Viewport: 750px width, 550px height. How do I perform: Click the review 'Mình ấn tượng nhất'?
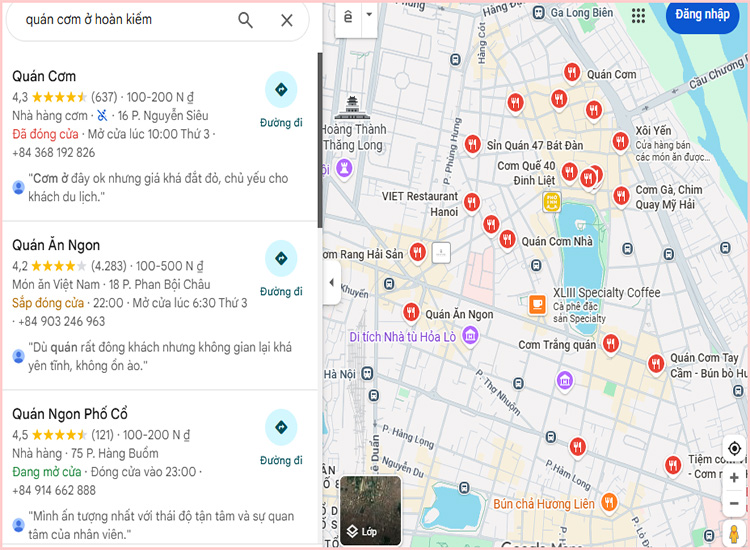tap(161, 525)
